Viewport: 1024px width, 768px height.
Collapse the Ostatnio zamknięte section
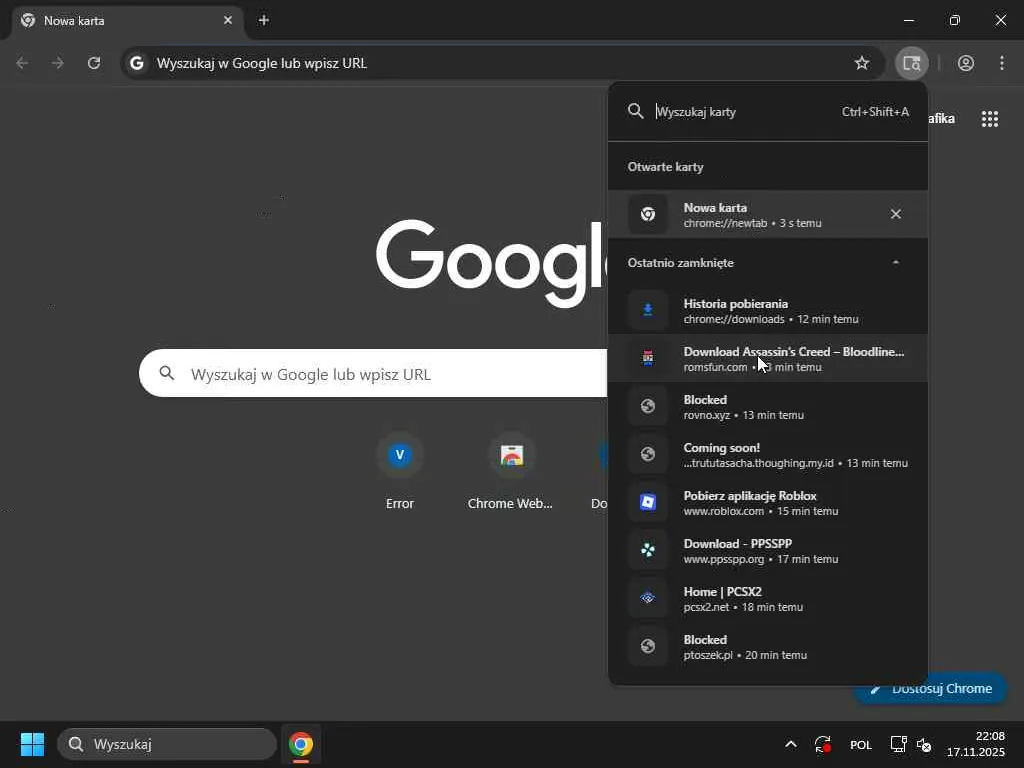coord(896,263)
